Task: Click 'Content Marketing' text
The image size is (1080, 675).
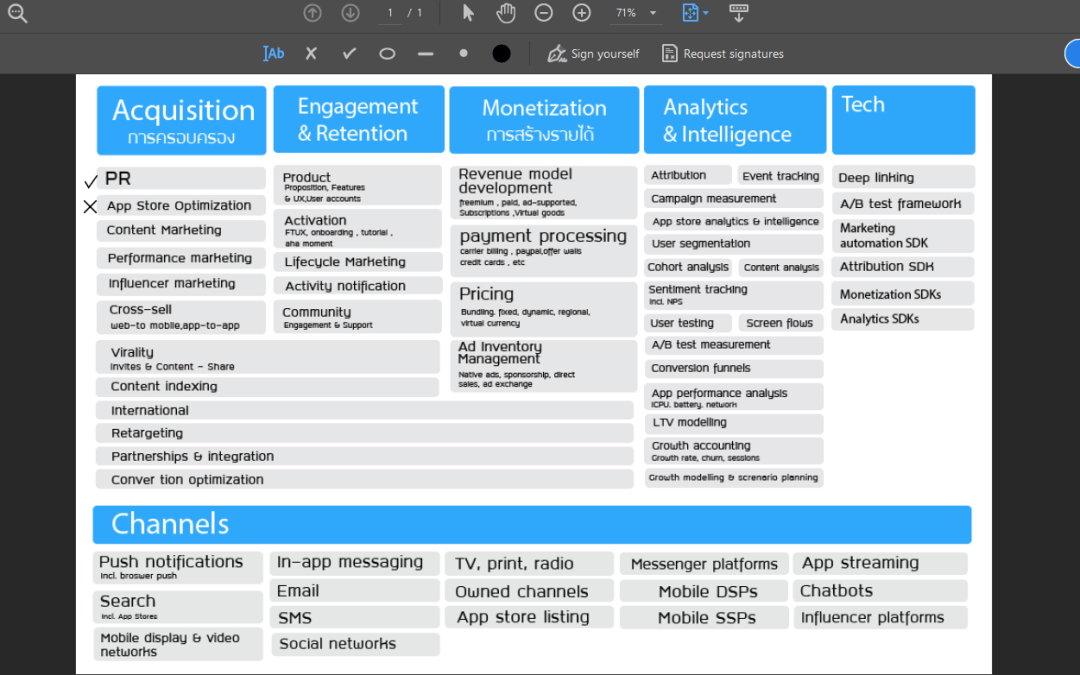Action: [x=164, y=230]
